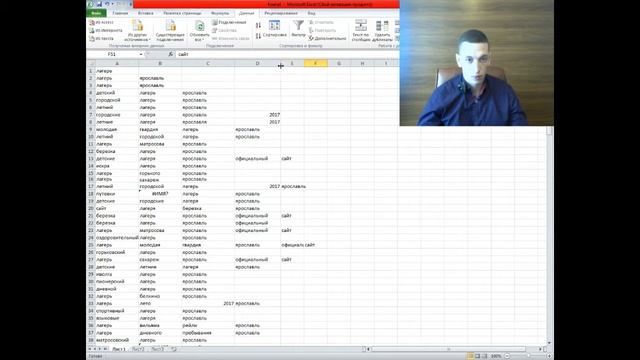Open sheet tab Лист1
The height and width of the screenshot is (360, 640).
click(119, 349)
